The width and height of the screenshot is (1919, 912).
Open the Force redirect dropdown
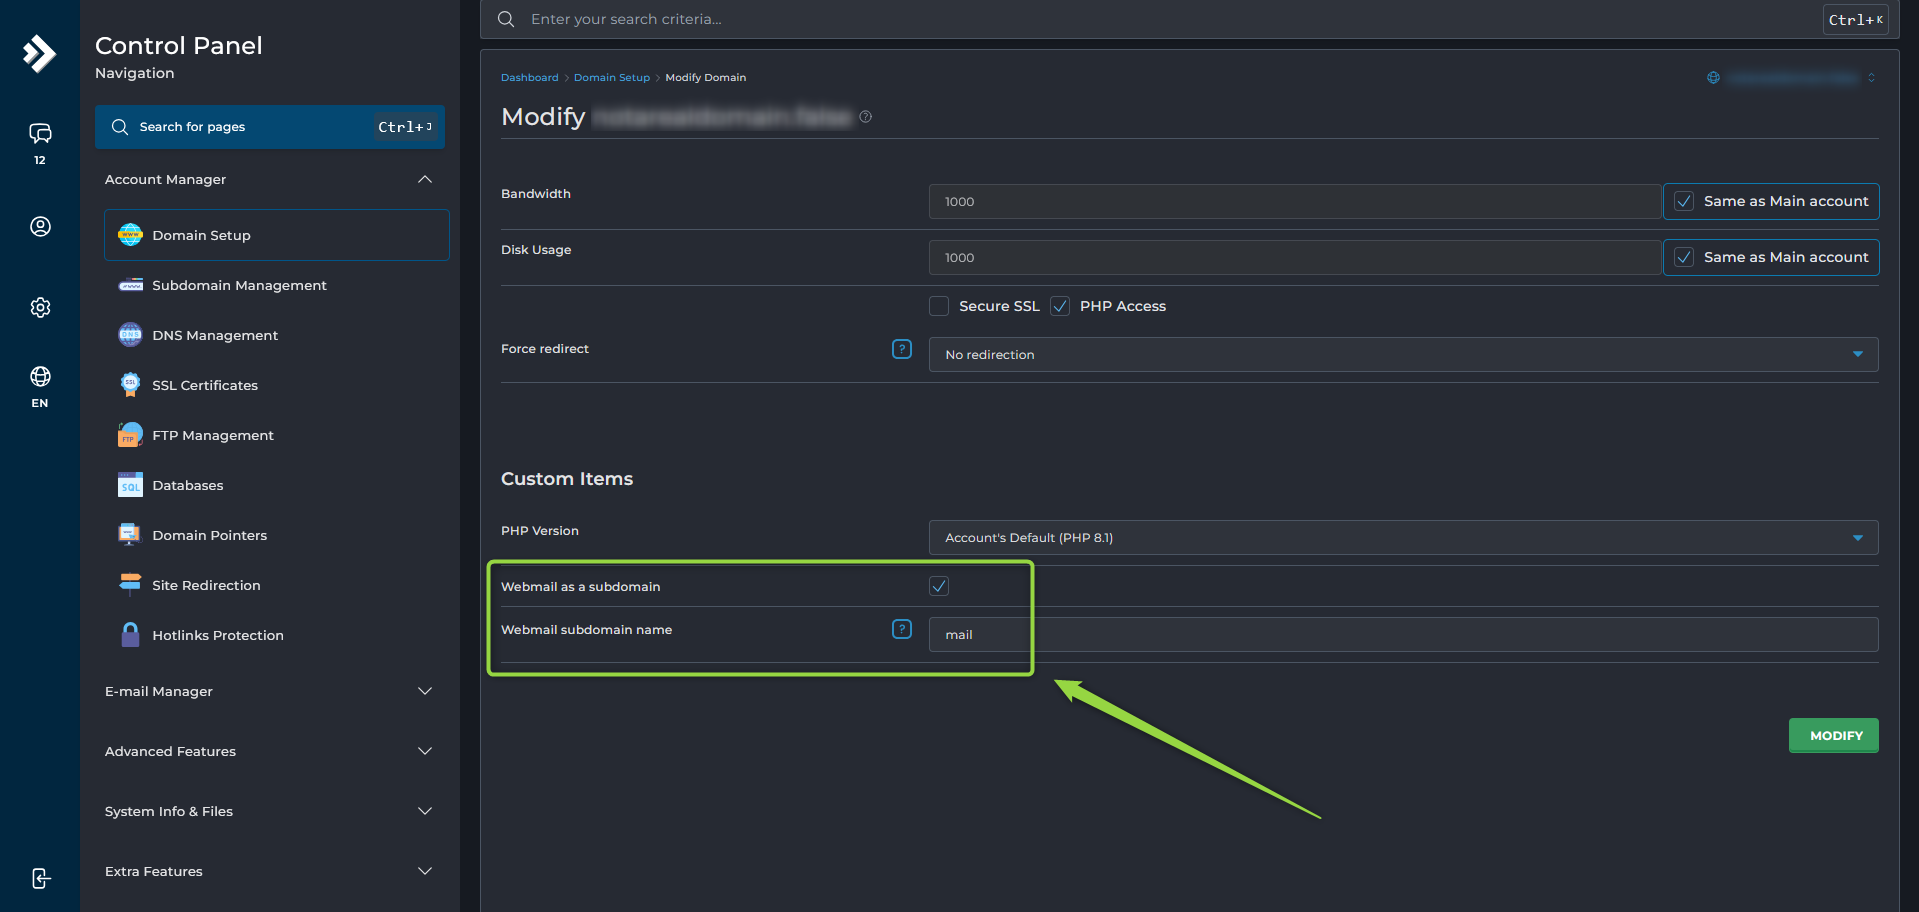pyautogui.click(x=1403, y=355)
